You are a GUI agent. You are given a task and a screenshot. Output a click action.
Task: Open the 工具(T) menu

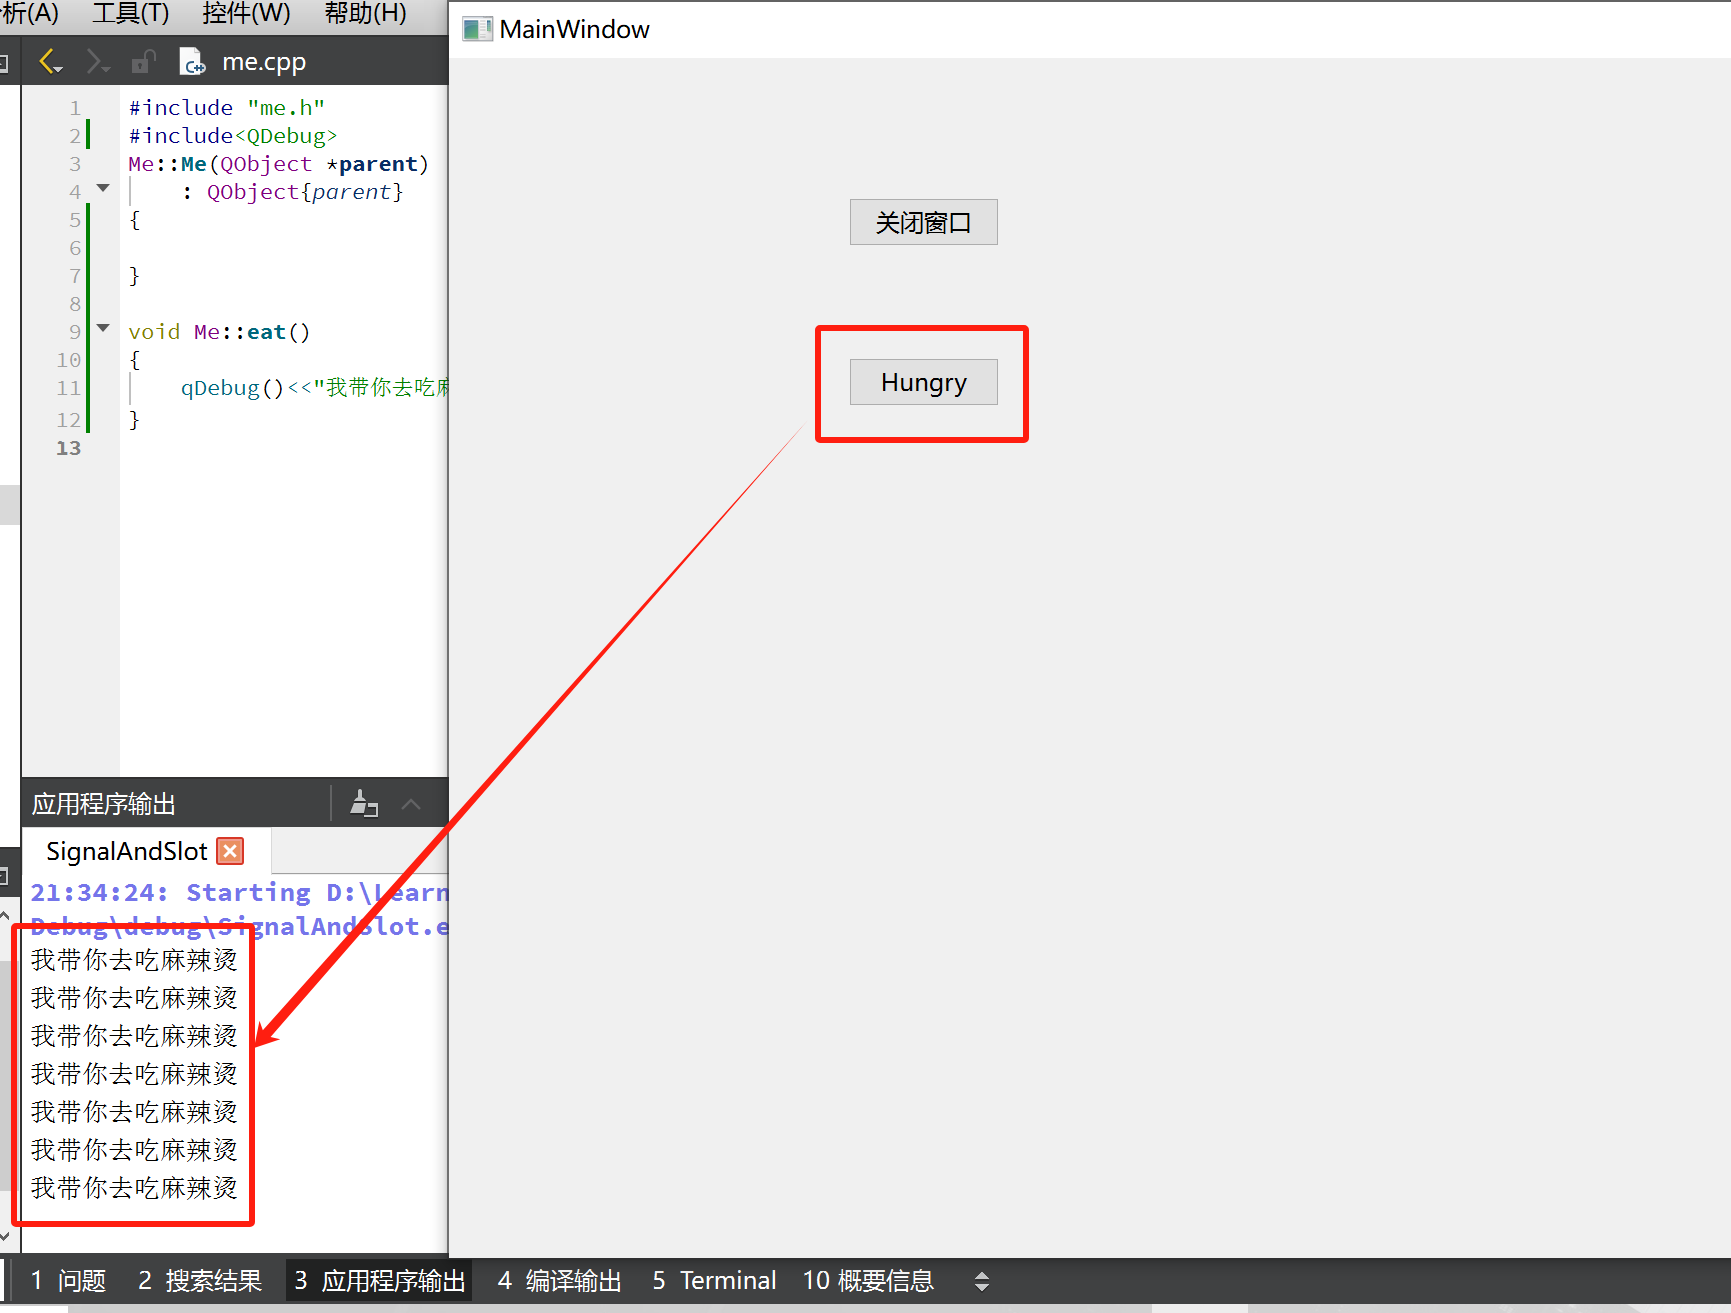click(x=131, y=14)
